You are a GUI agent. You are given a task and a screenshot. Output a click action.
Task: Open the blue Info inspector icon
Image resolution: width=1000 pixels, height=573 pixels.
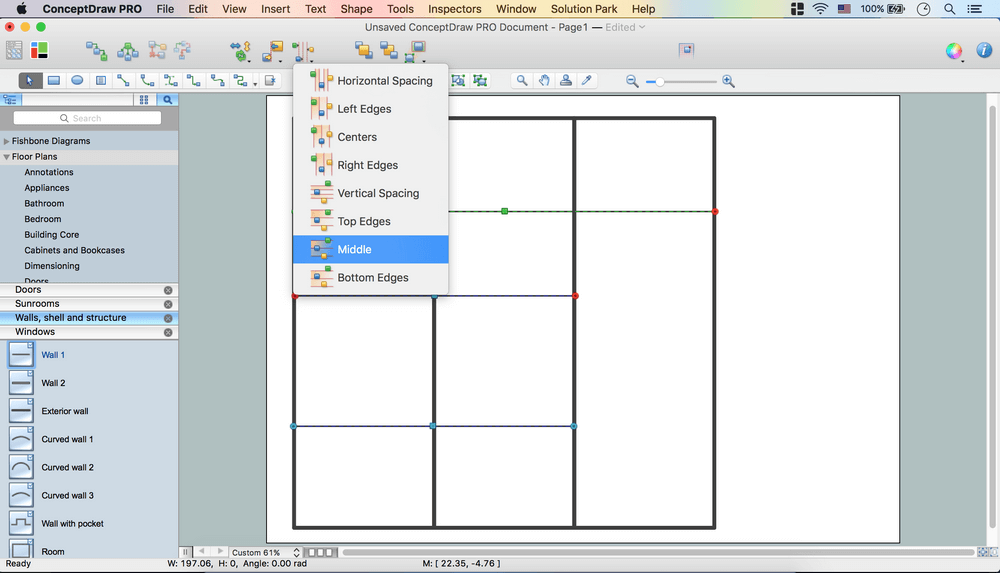[984, 50]
